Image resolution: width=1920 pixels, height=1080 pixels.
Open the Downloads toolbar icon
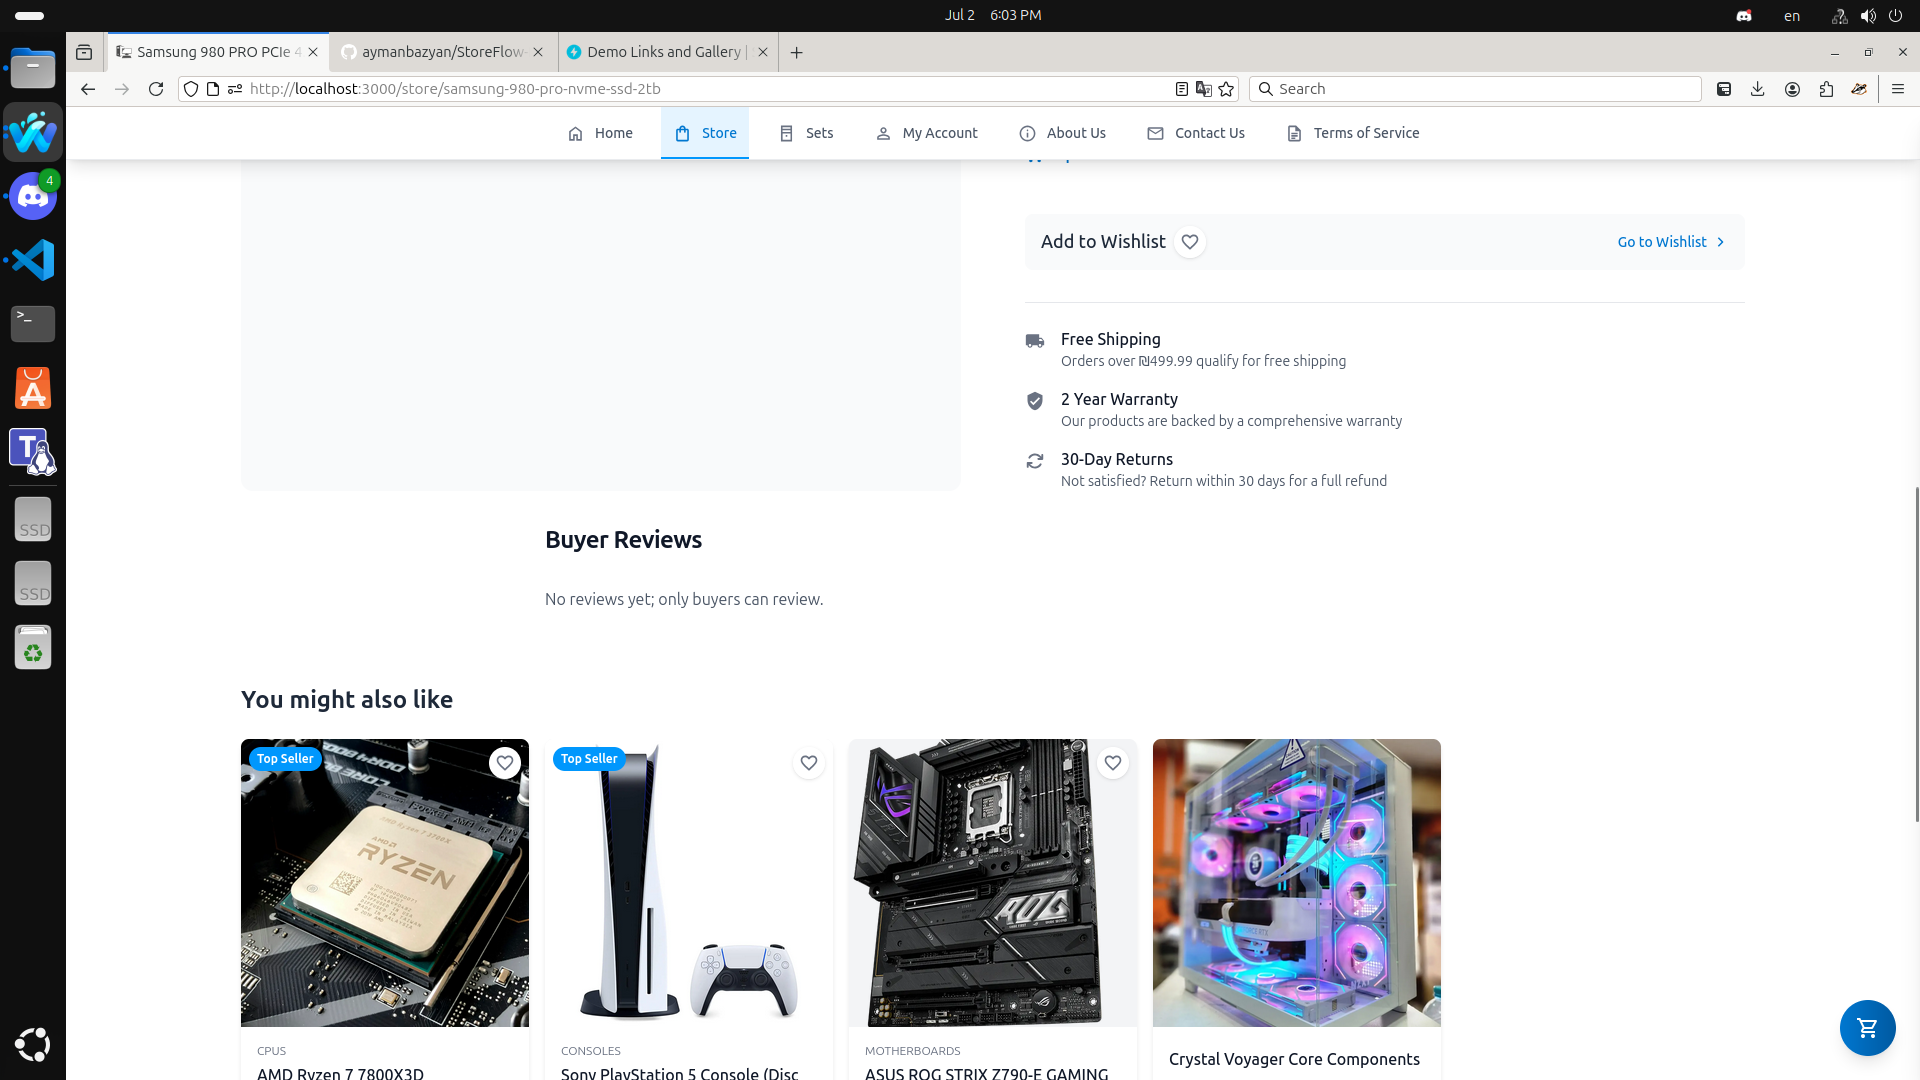(1758, 89)
